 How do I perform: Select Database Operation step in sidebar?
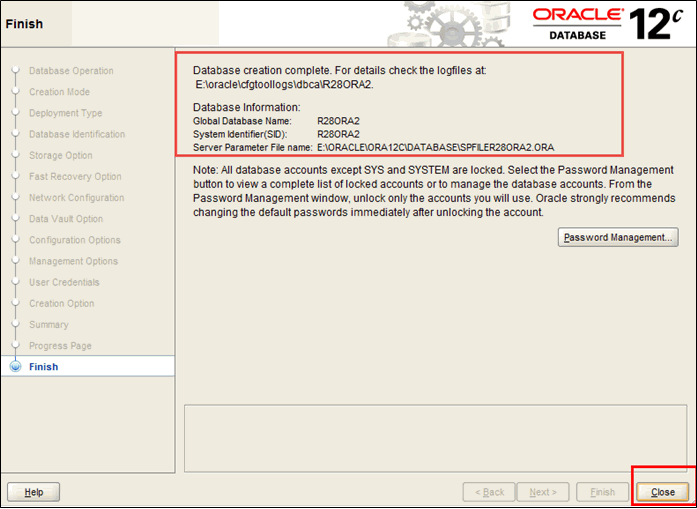click(x=71, y=71)
